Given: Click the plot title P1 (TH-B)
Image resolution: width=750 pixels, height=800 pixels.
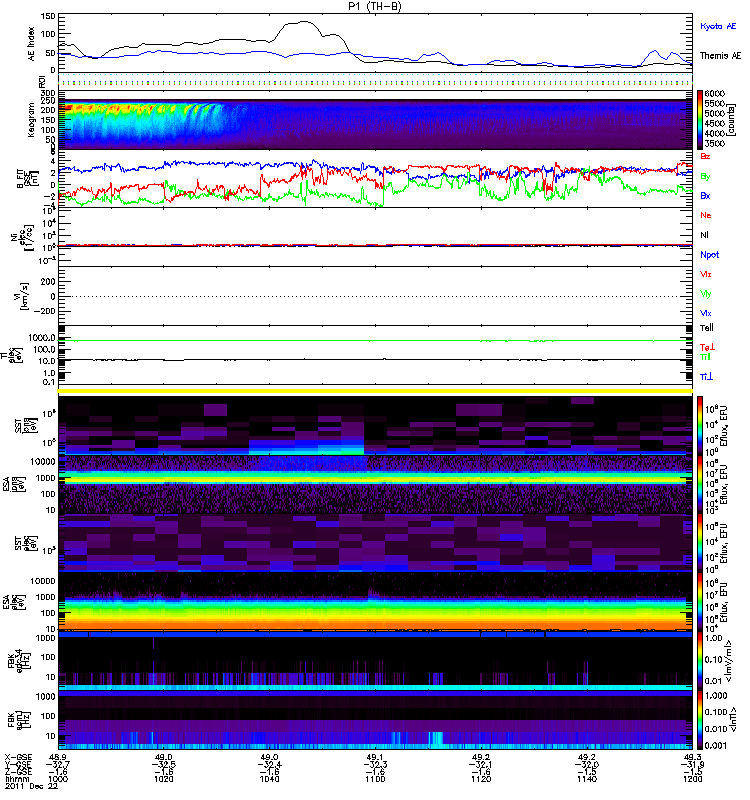Looking at the screenshot, I should point(375,6).
